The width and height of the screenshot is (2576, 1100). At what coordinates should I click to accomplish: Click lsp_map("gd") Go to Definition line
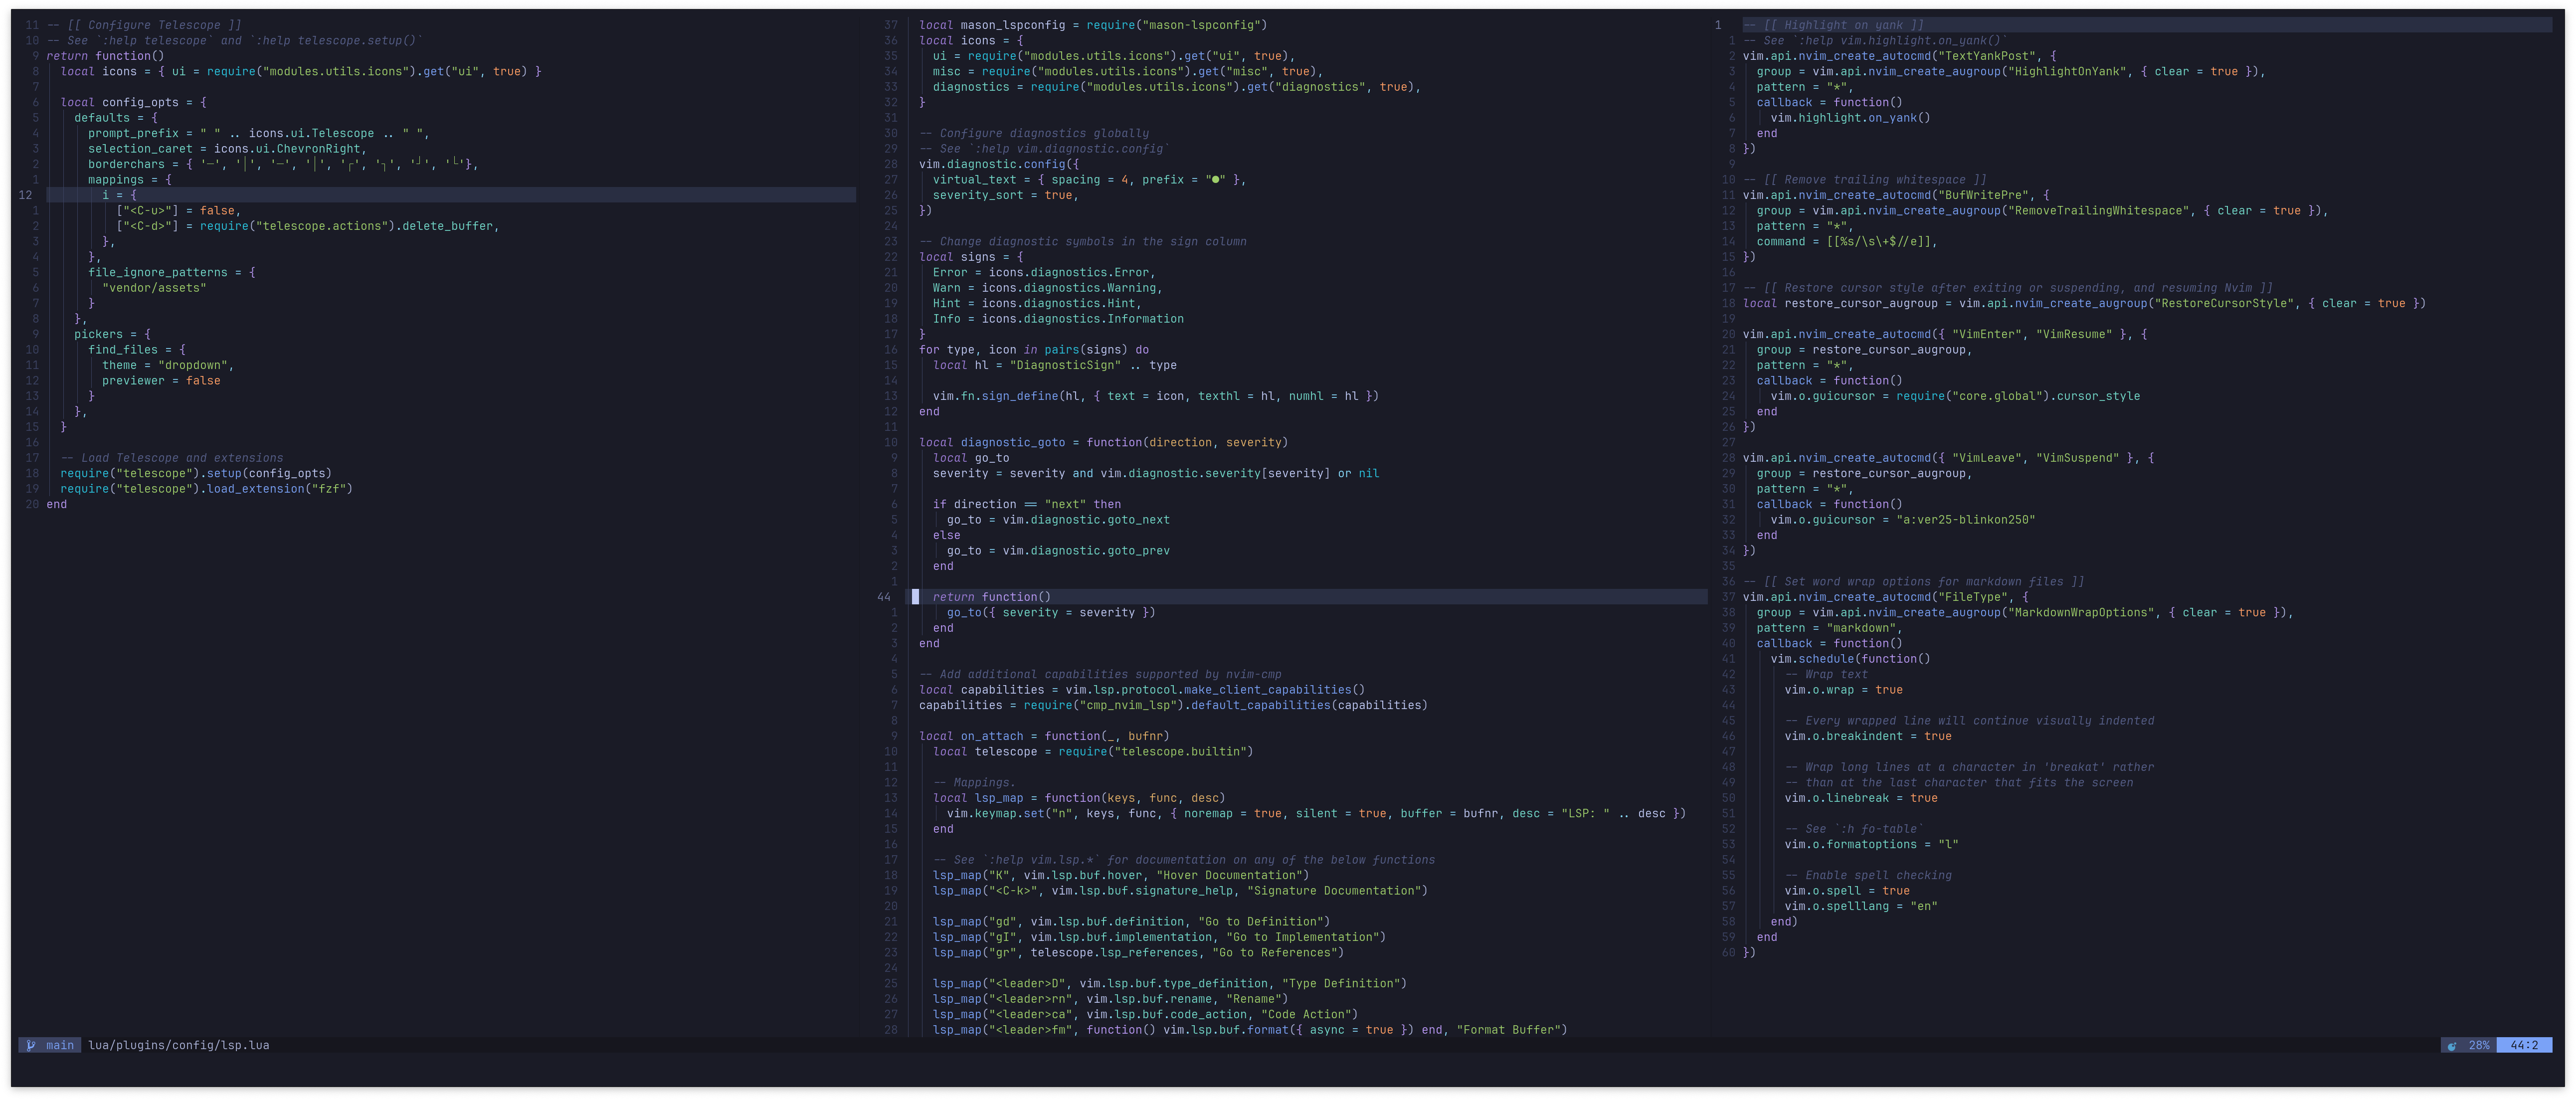[1132, 922]
